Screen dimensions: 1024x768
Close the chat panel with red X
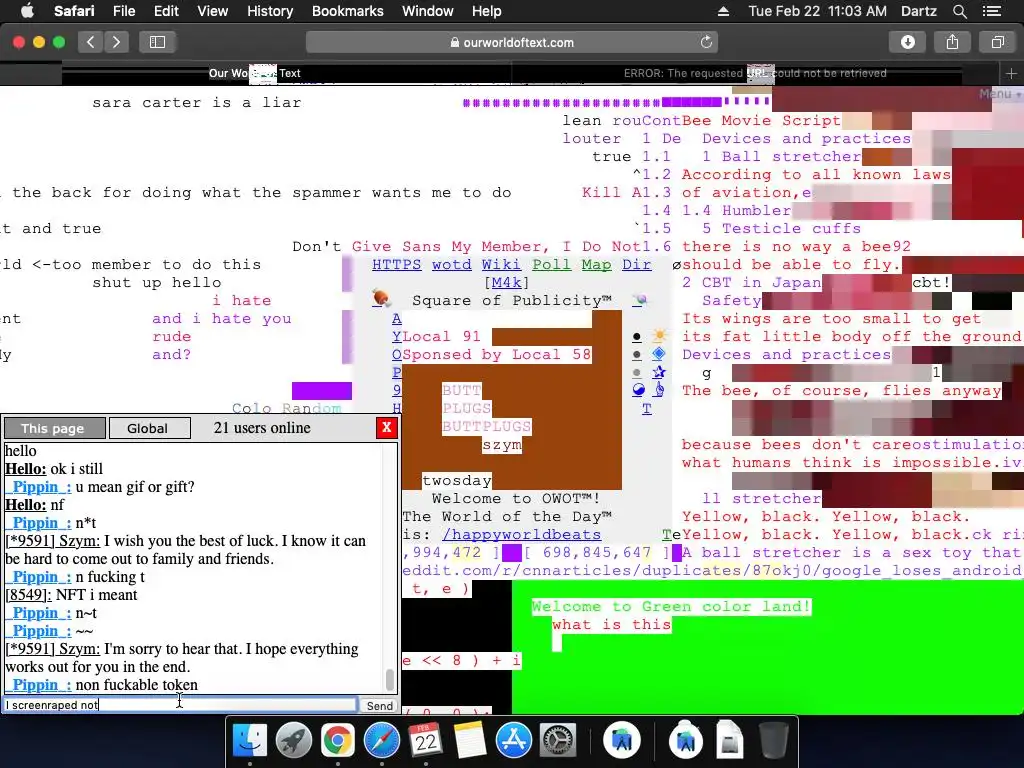(387, 428)
